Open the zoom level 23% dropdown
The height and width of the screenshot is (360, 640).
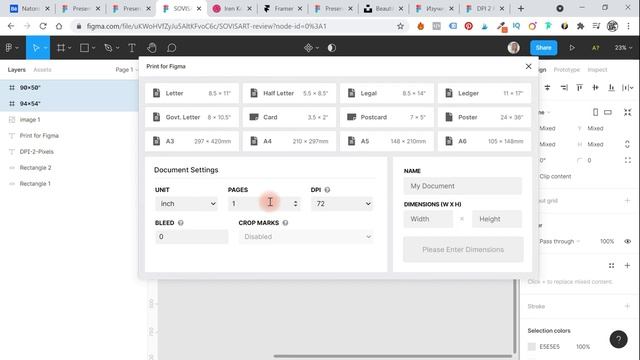tap(623, 48)
